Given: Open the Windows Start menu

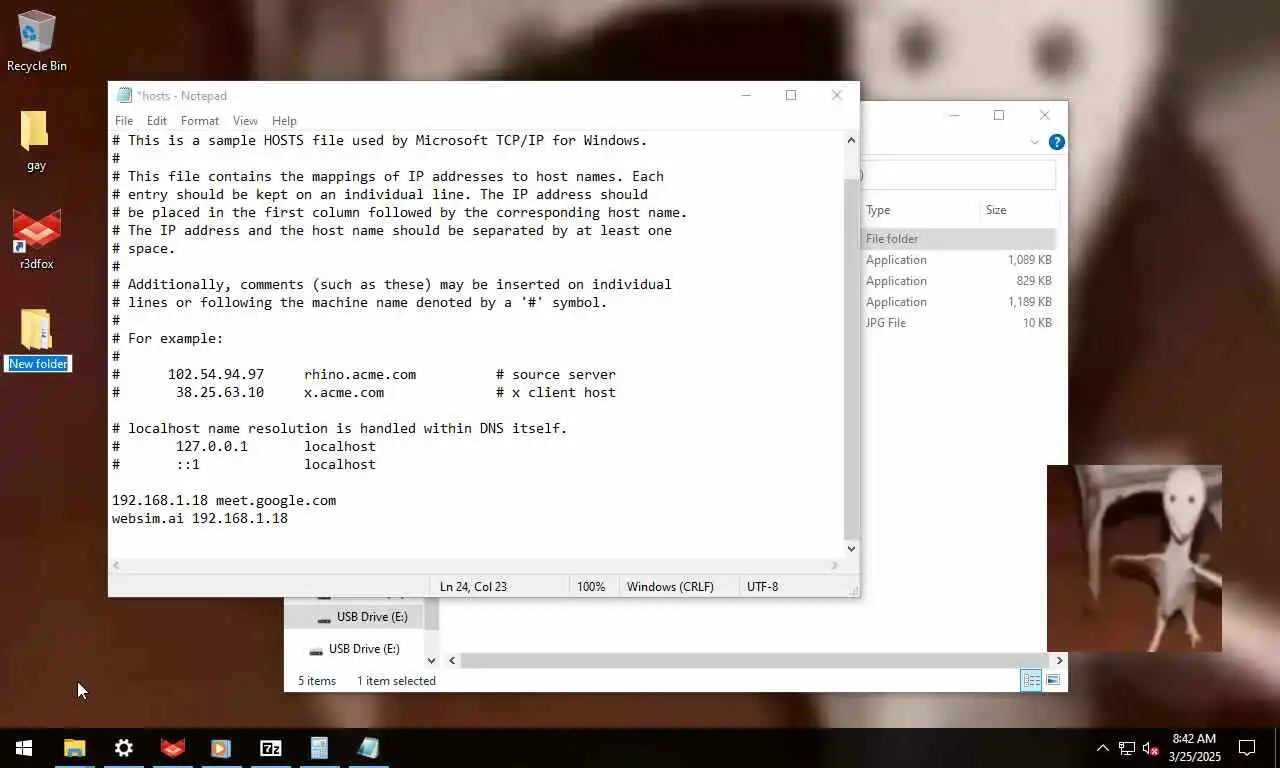Looking at the screenshot, I should pyautogui.click(x=24, y=748).
